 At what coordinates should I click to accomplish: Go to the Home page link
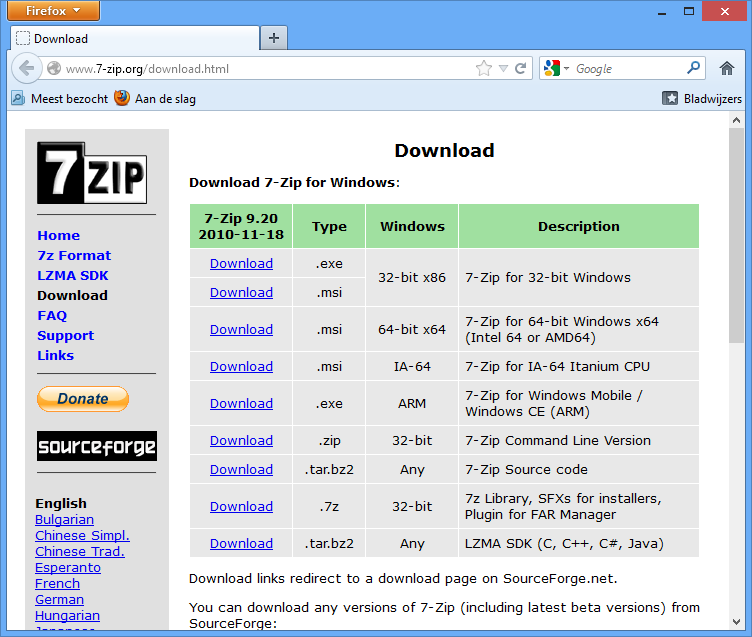point(59,236)
